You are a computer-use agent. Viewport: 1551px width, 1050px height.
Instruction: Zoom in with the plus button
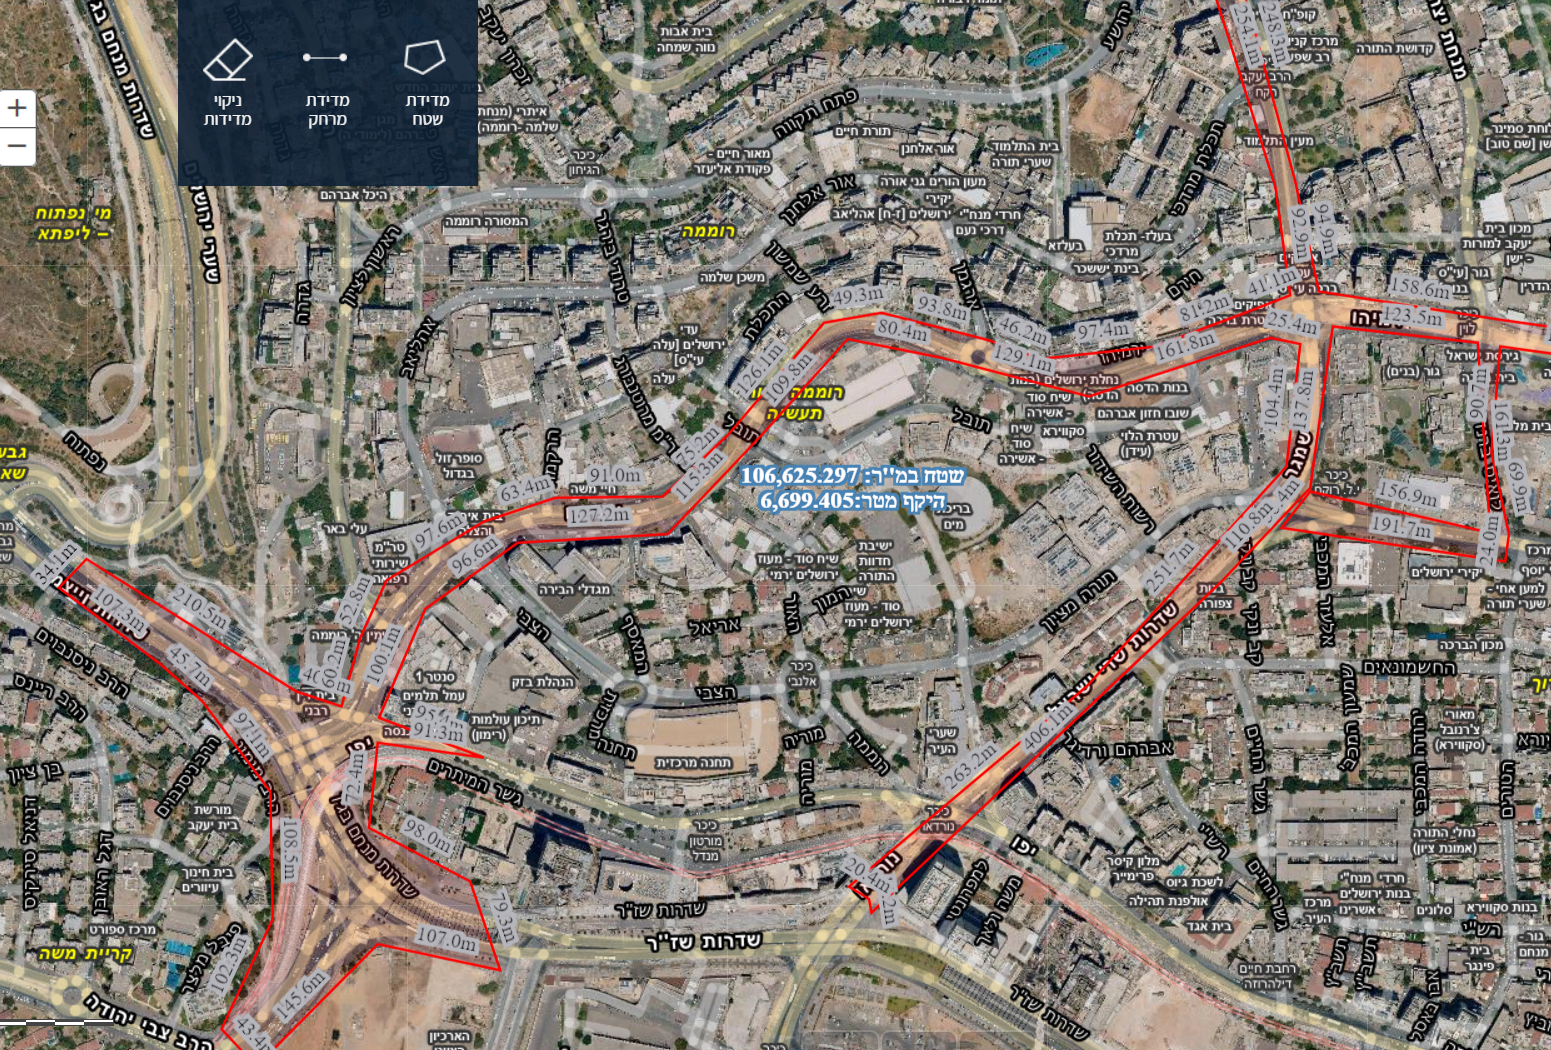click(x=17, y=108)
